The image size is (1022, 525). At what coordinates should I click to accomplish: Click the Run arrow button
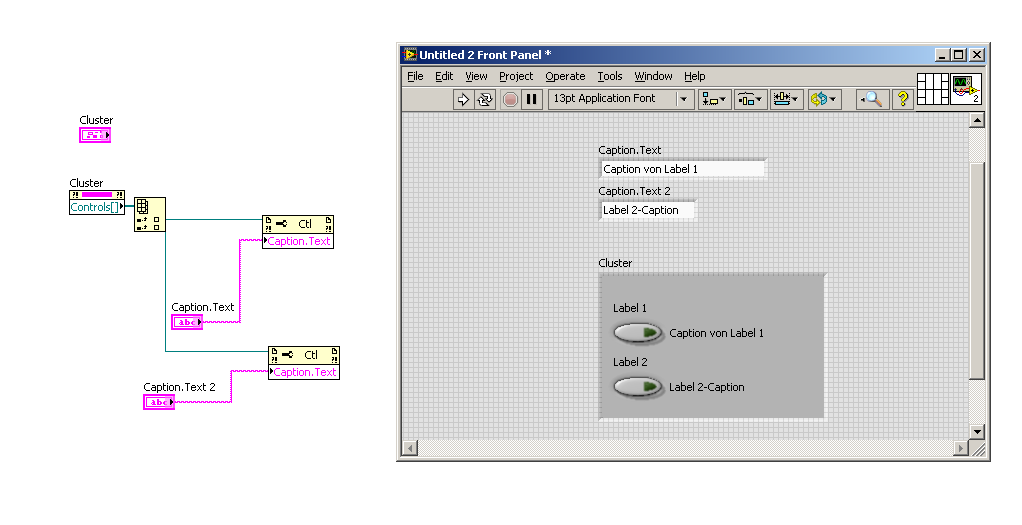(x=463, y=99)
